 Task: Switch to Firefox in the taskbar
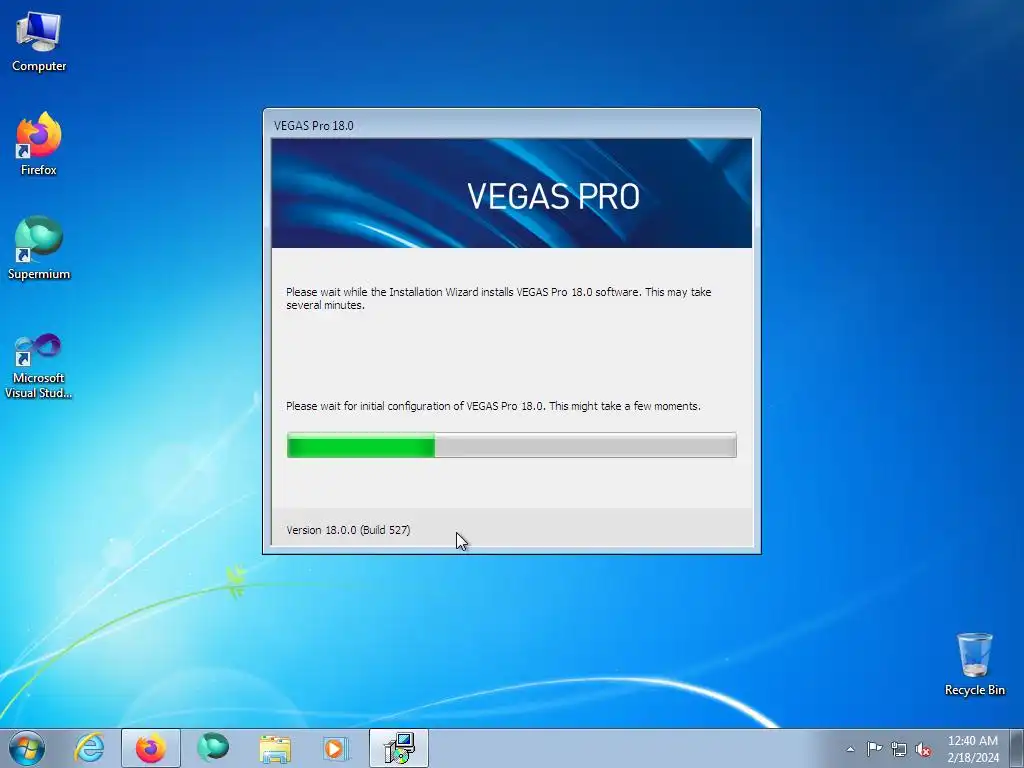[151, 748]
